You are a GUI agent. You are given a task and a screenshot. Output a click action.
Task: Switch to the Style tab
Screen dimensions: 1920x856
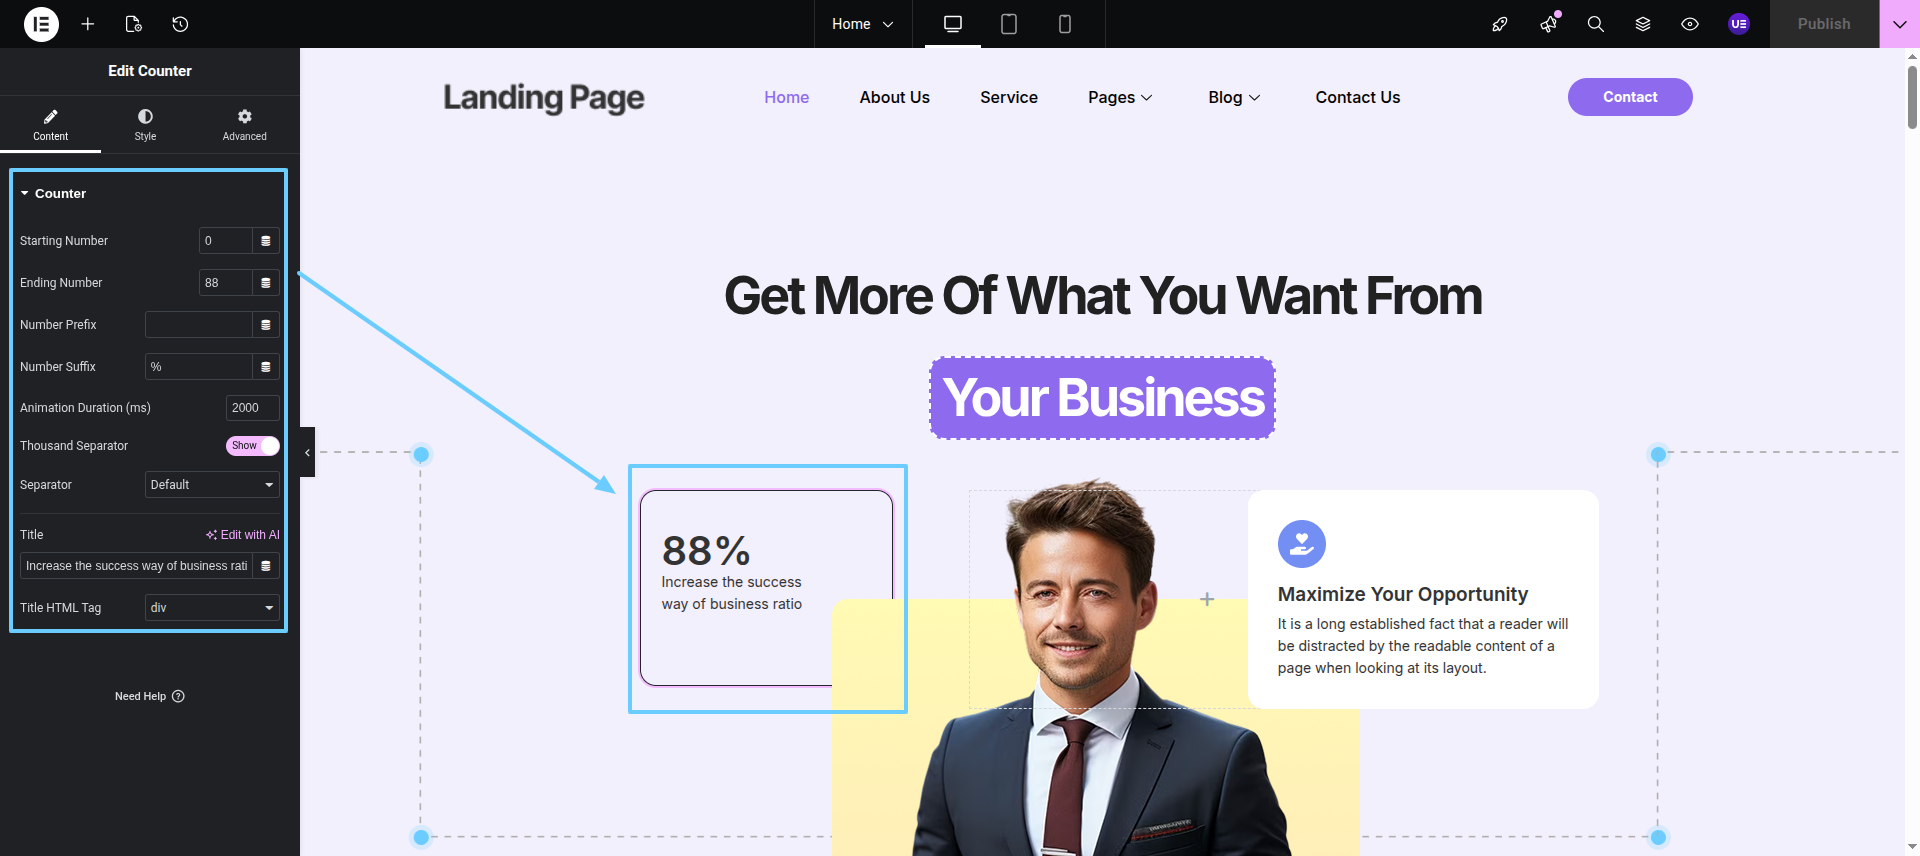(146, 125)
